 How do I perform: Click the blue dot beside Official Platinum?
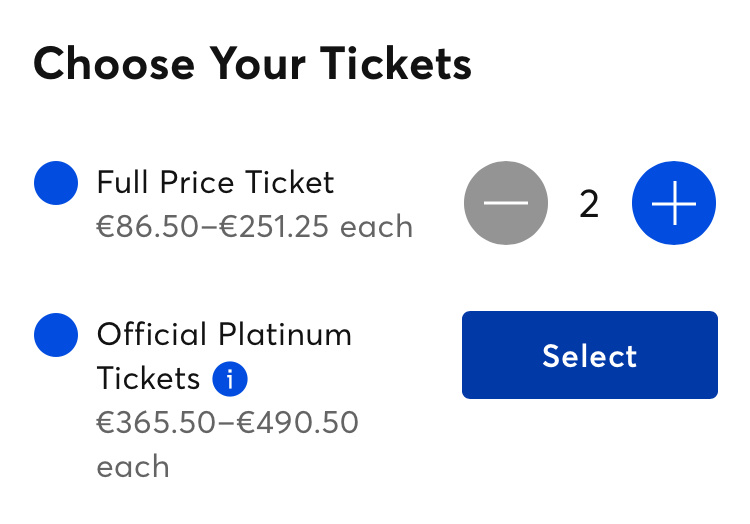pos(56,335)
